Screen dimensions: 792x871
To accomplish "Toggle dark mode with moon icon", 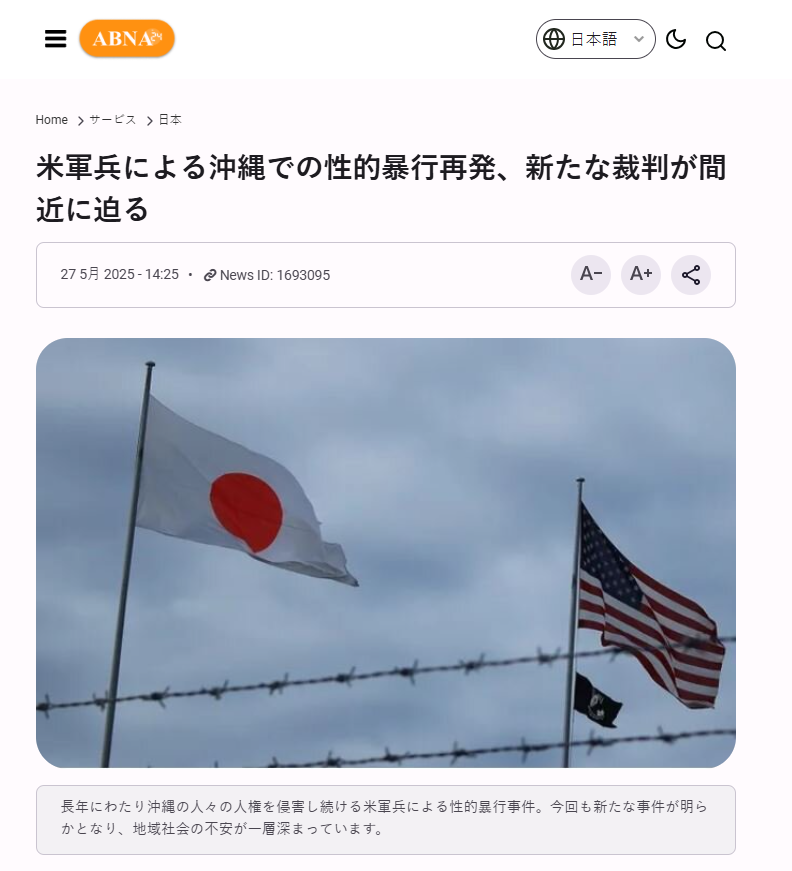I will pyautogui.click(x=676, y=39).
